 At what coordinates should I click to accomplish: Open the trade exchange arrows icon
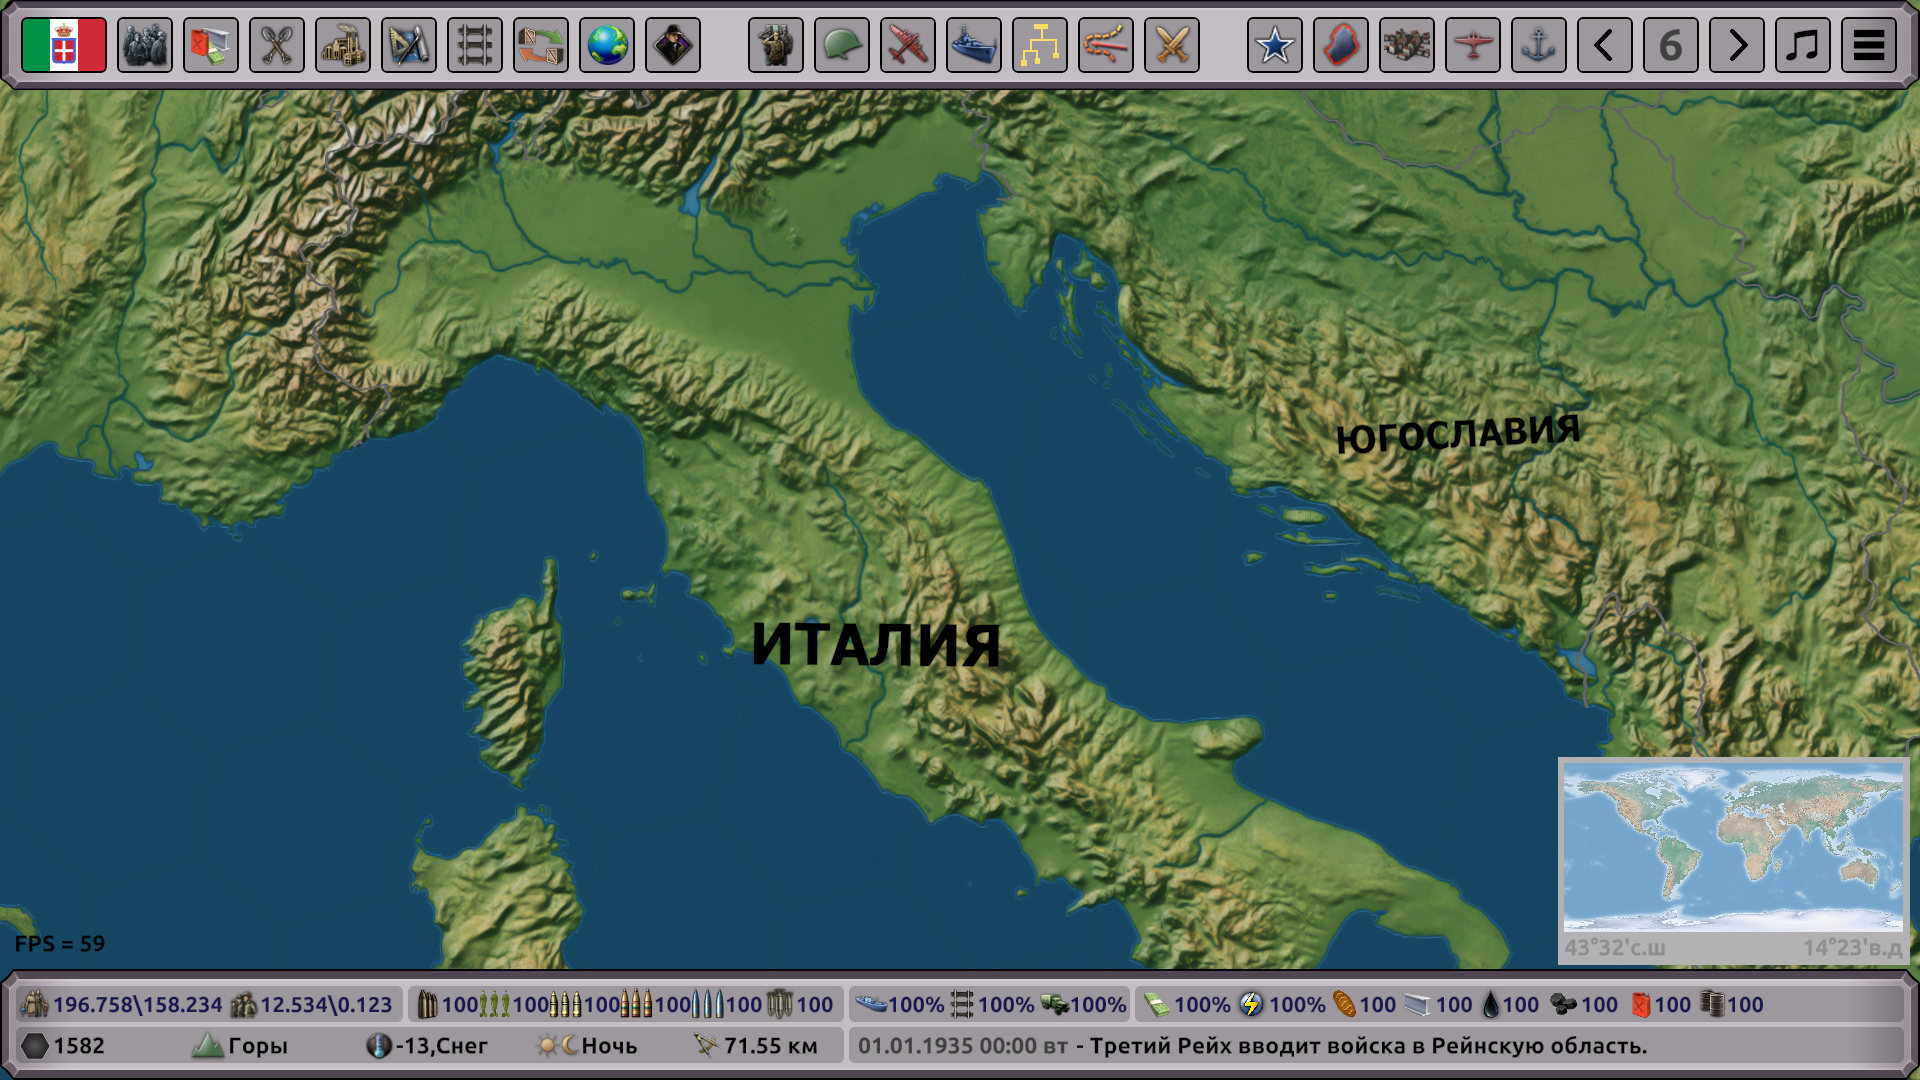click(x=541, y=45)
